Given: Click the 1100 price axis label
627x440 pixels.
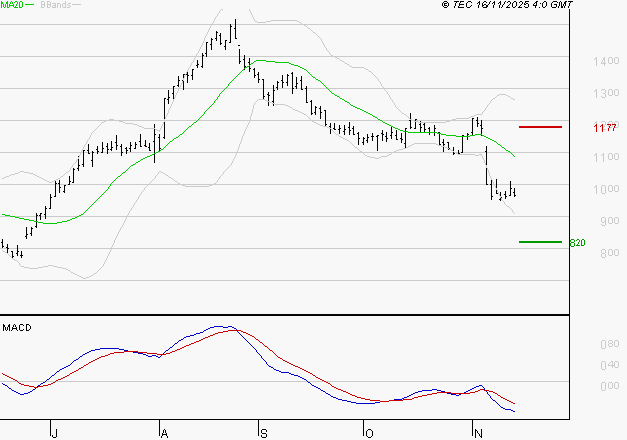Looking at the screenshot, I should pos(606,157).
